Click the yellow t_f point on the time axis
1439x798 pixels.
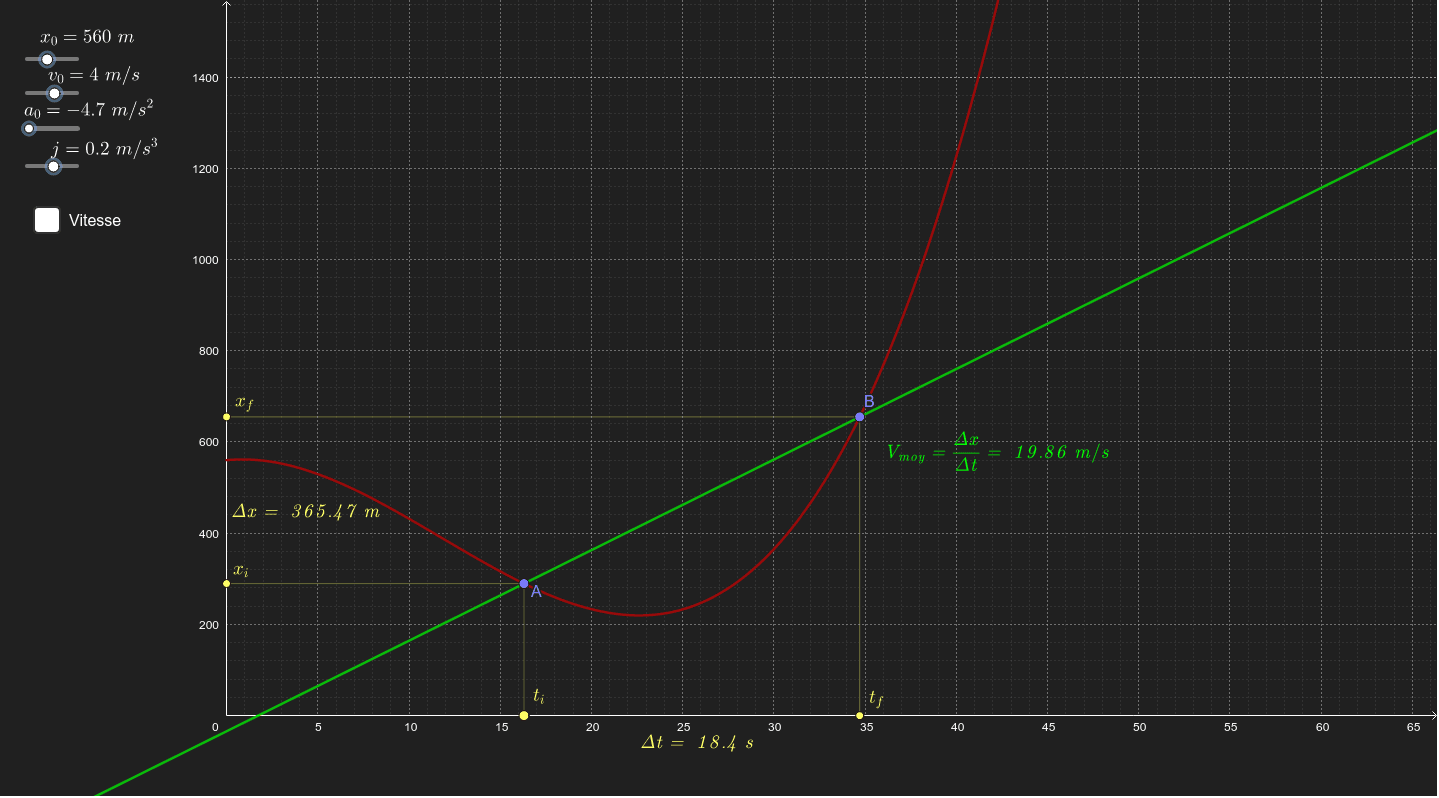[x=860, y=715]
